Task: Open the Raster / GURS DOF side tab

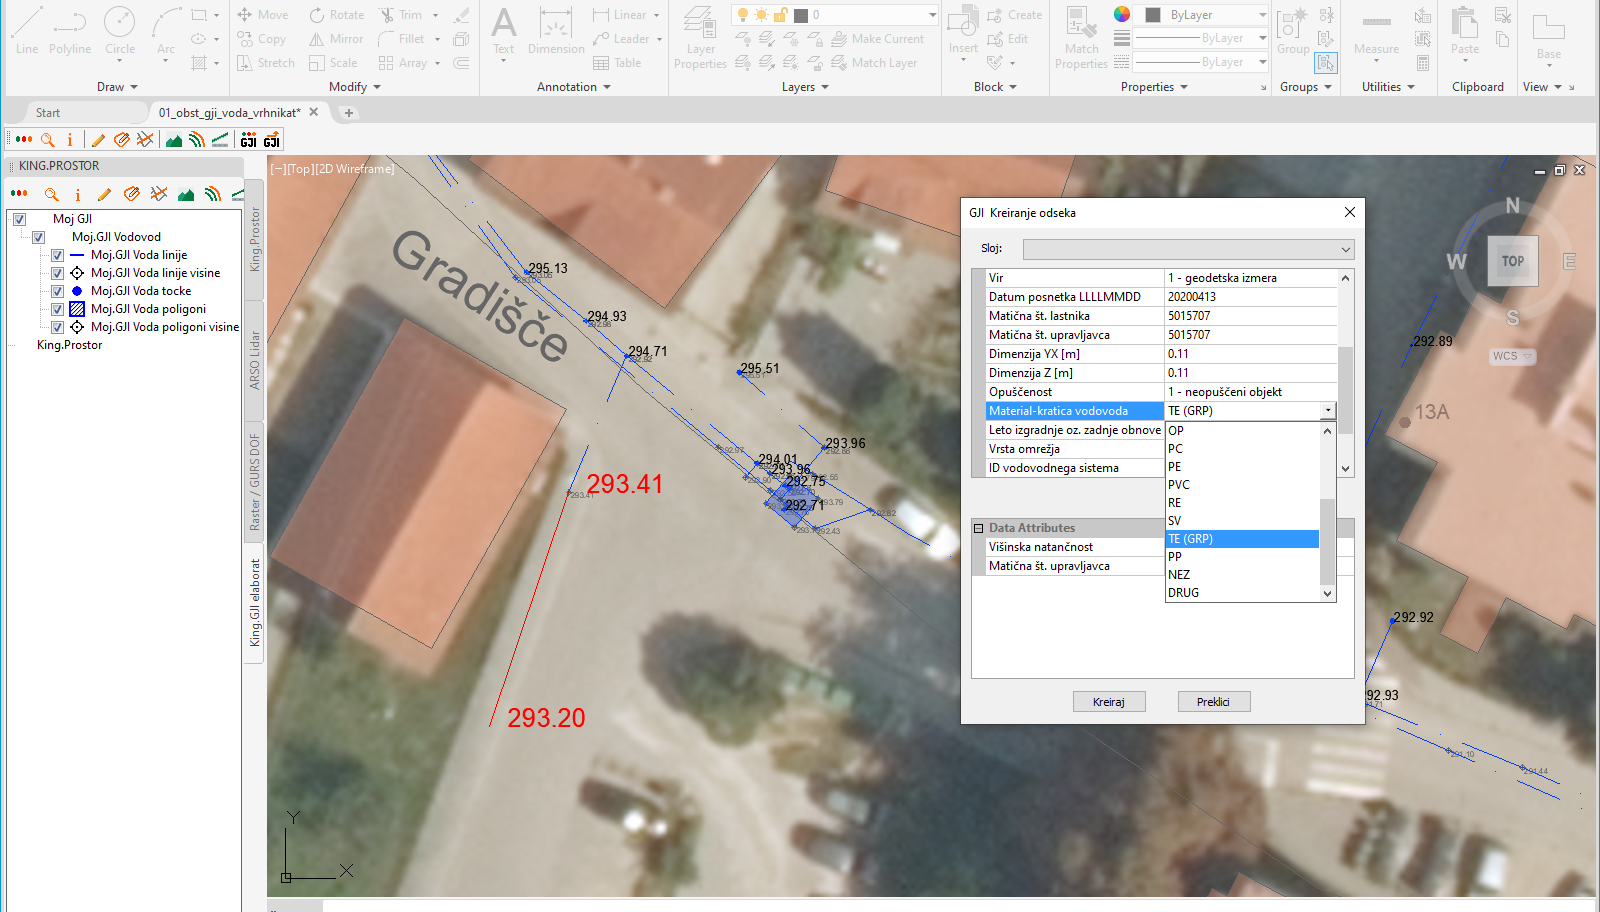Action: 254,482
